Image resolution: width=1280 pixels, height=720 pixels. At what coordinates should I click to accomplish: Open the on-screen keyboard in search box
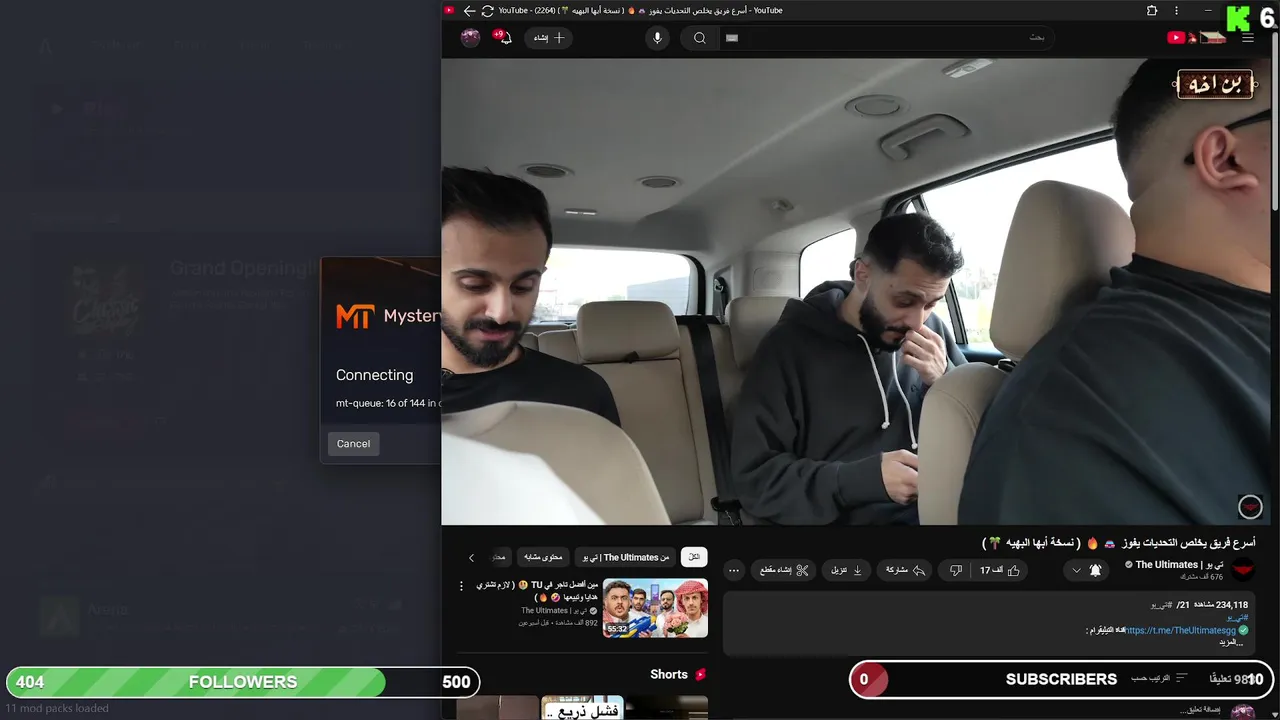pyautogui.click(x=732, y=38)
